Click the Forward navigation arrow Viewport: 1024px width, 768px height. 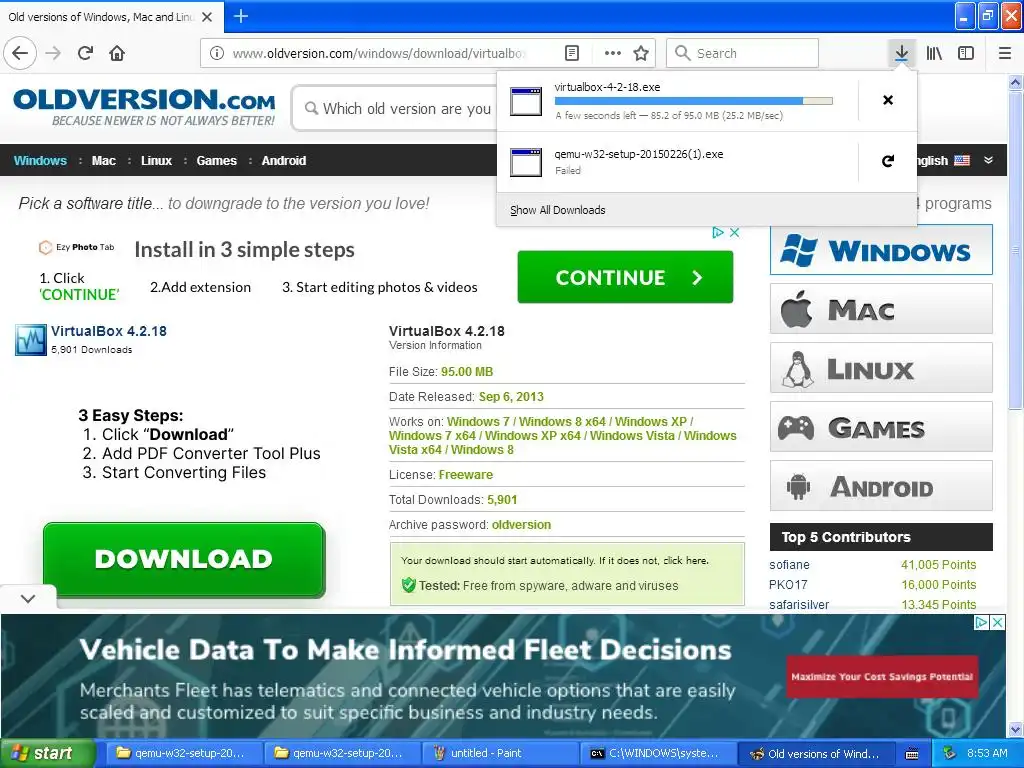[54, 53]
